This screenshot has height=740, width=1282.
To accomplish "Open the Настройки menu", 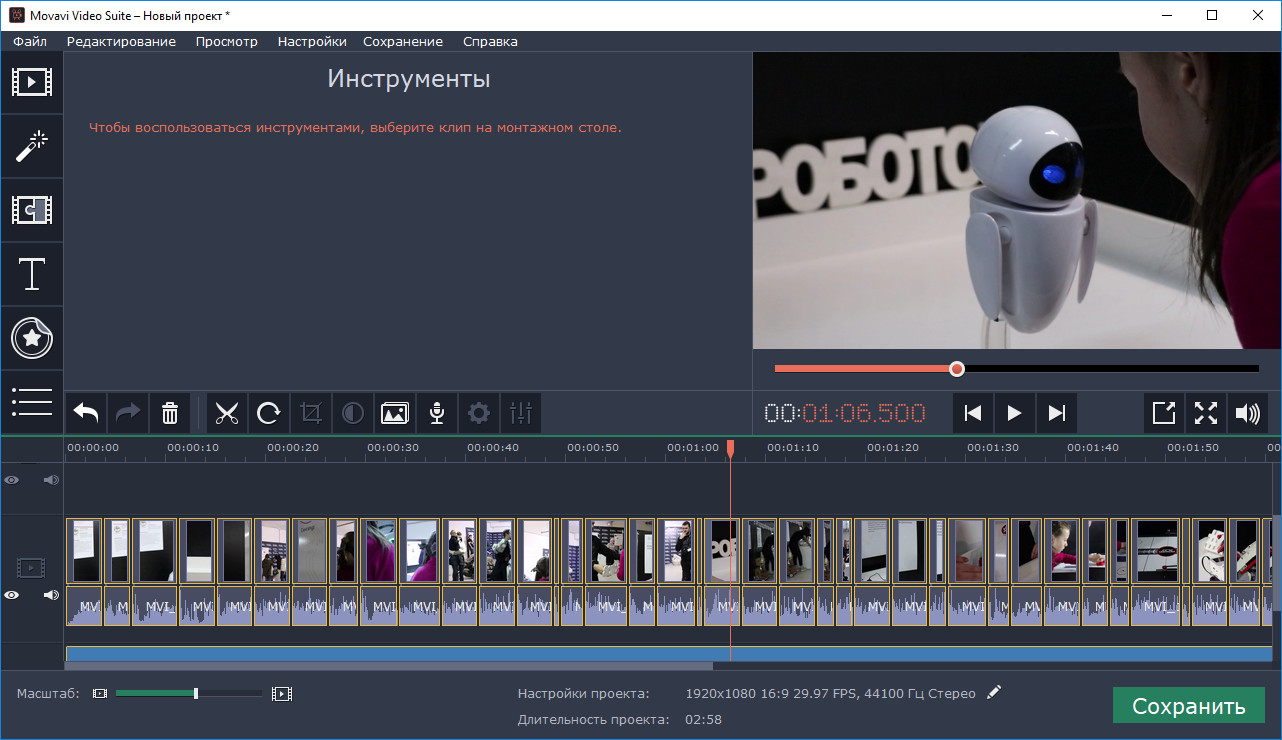I will tap(312, 41).
